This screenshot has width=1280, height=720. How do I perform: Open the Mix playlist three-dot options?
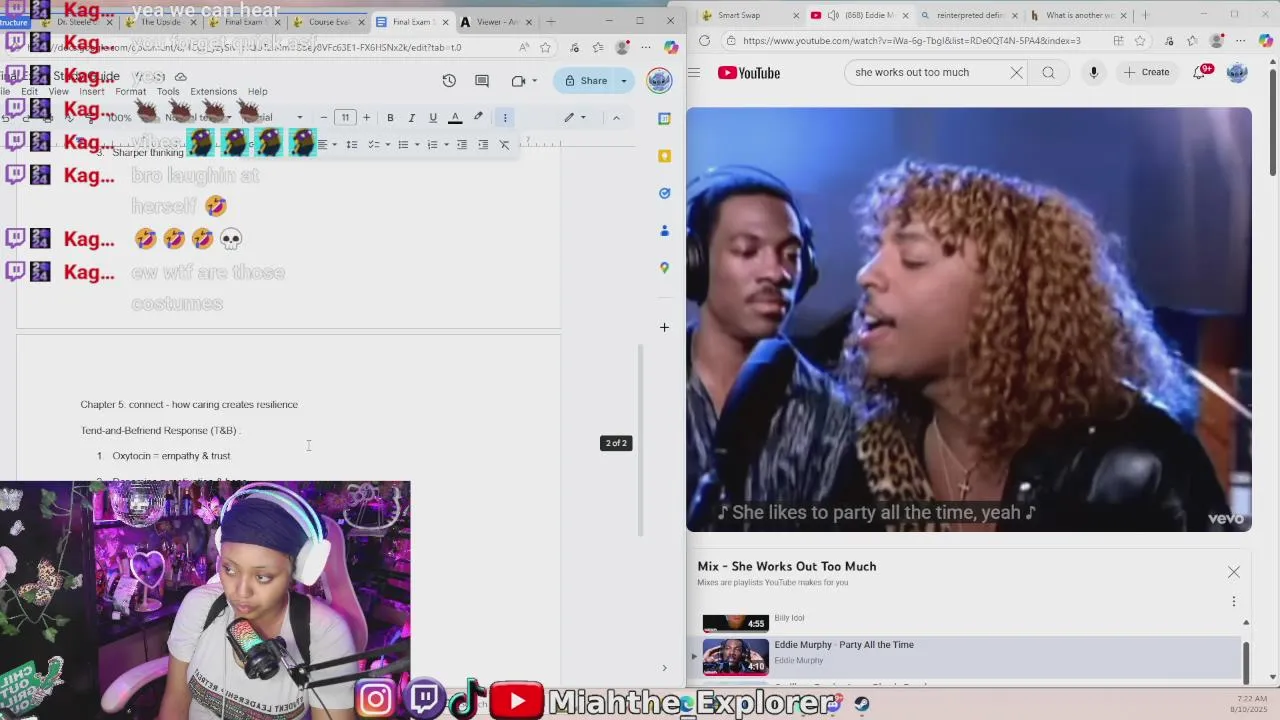[x=1233, y=601]
